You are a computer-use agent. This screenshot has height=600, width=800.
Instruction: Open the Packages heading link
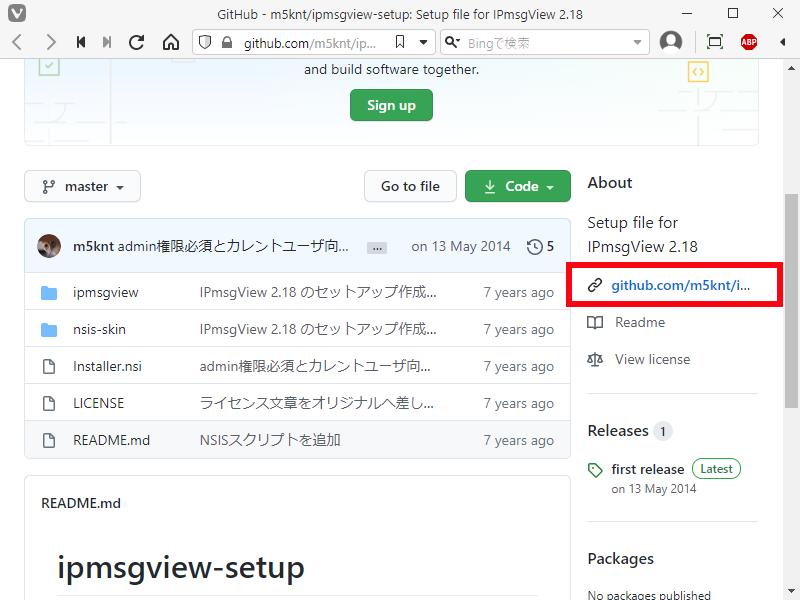pyautogui.click(x=620, y=559)
